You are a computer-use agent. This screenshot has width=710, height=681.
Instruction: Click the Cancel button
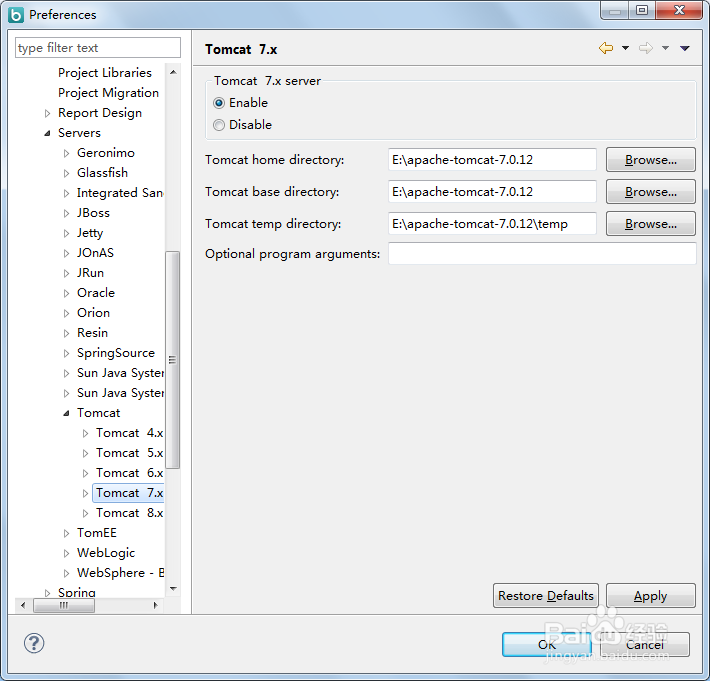click(x=645, y=644)
